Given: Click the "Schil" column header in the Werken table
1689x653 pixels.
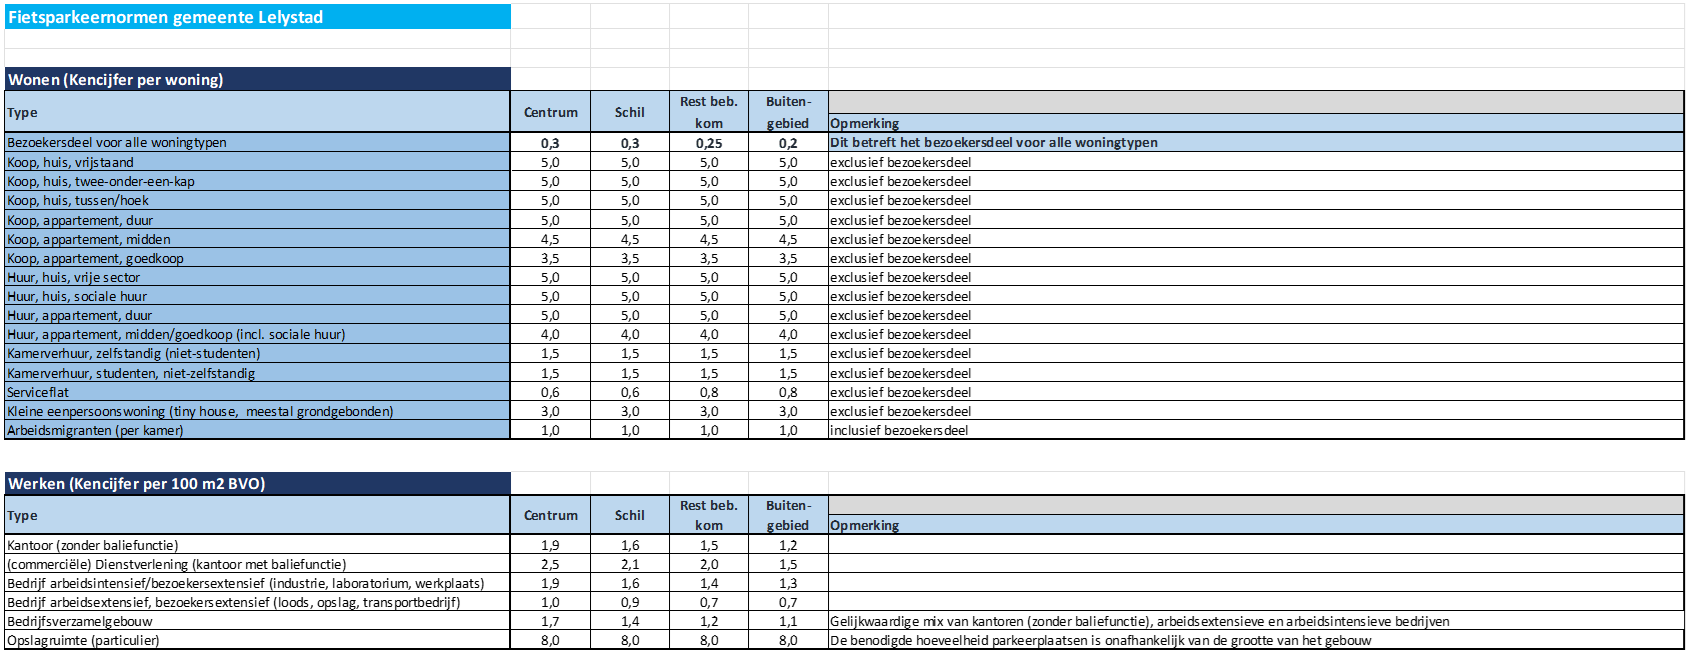Looking at the screenshot, I should click(629, 515).
